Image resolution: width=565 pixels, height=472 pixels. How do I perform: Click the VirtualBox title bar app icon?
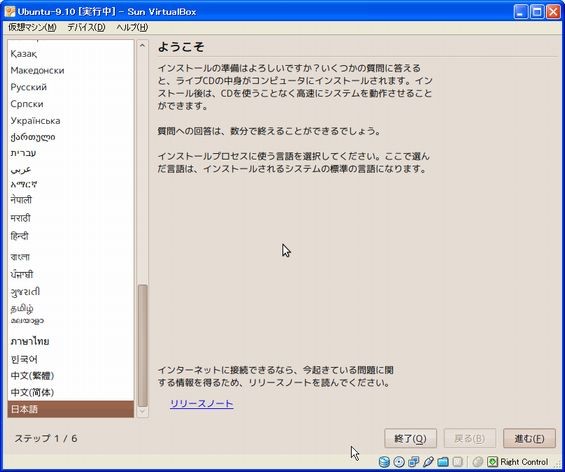[10, 12]
